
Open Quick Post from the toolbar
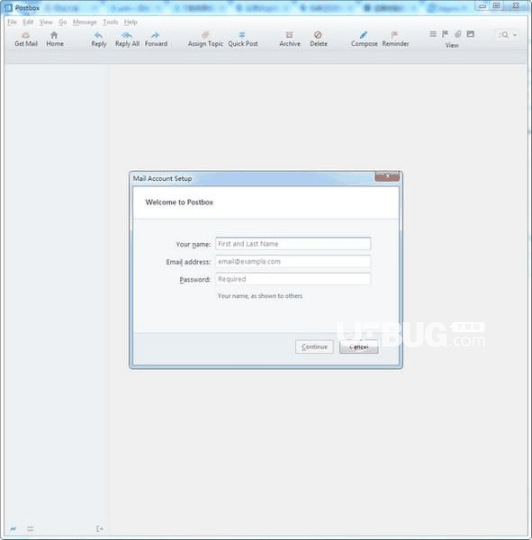coord(243,39)
